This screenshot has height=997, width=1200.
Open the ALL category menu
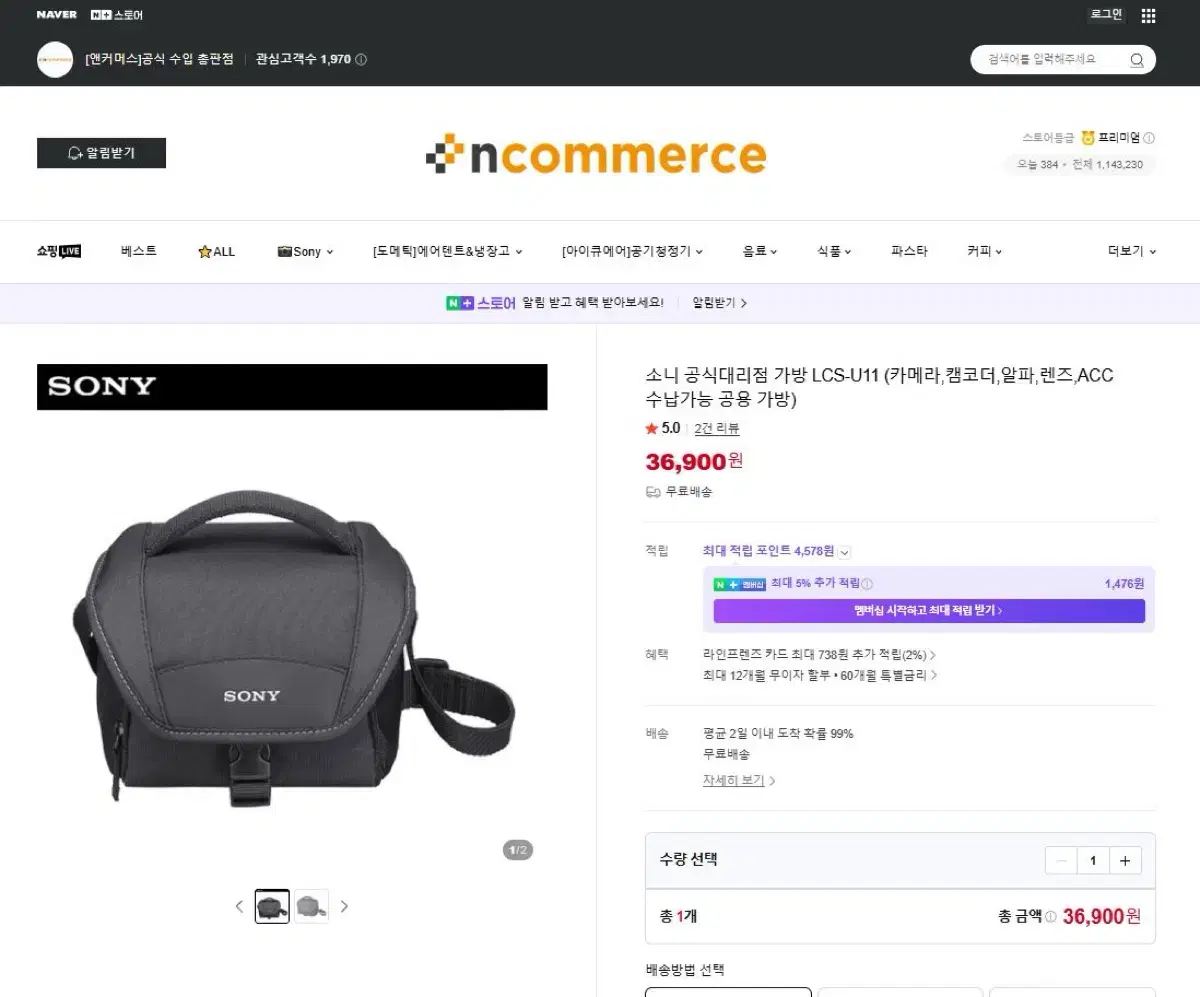click(216, 251)
